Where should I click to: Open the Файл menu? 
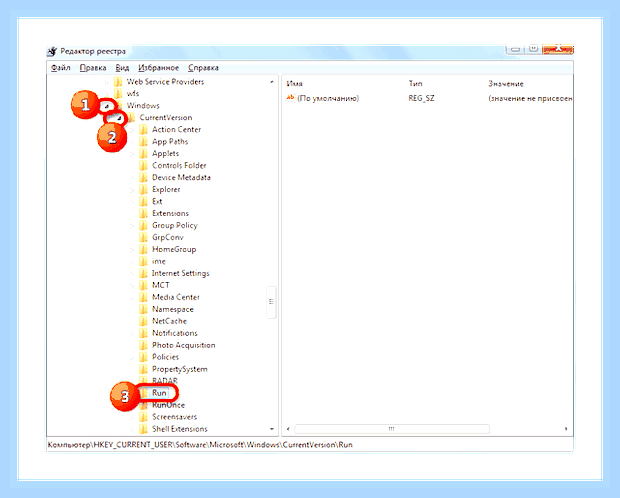click(60, 68)
